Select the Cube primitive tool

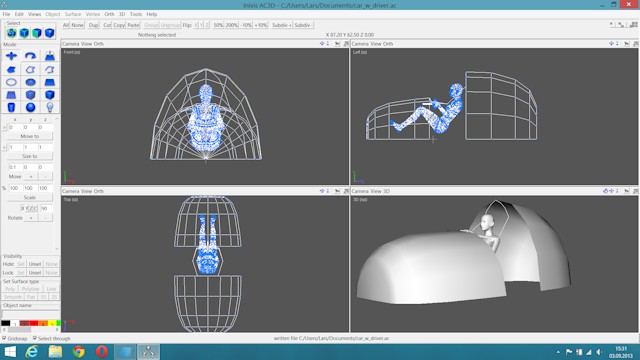tap(49, 95)
